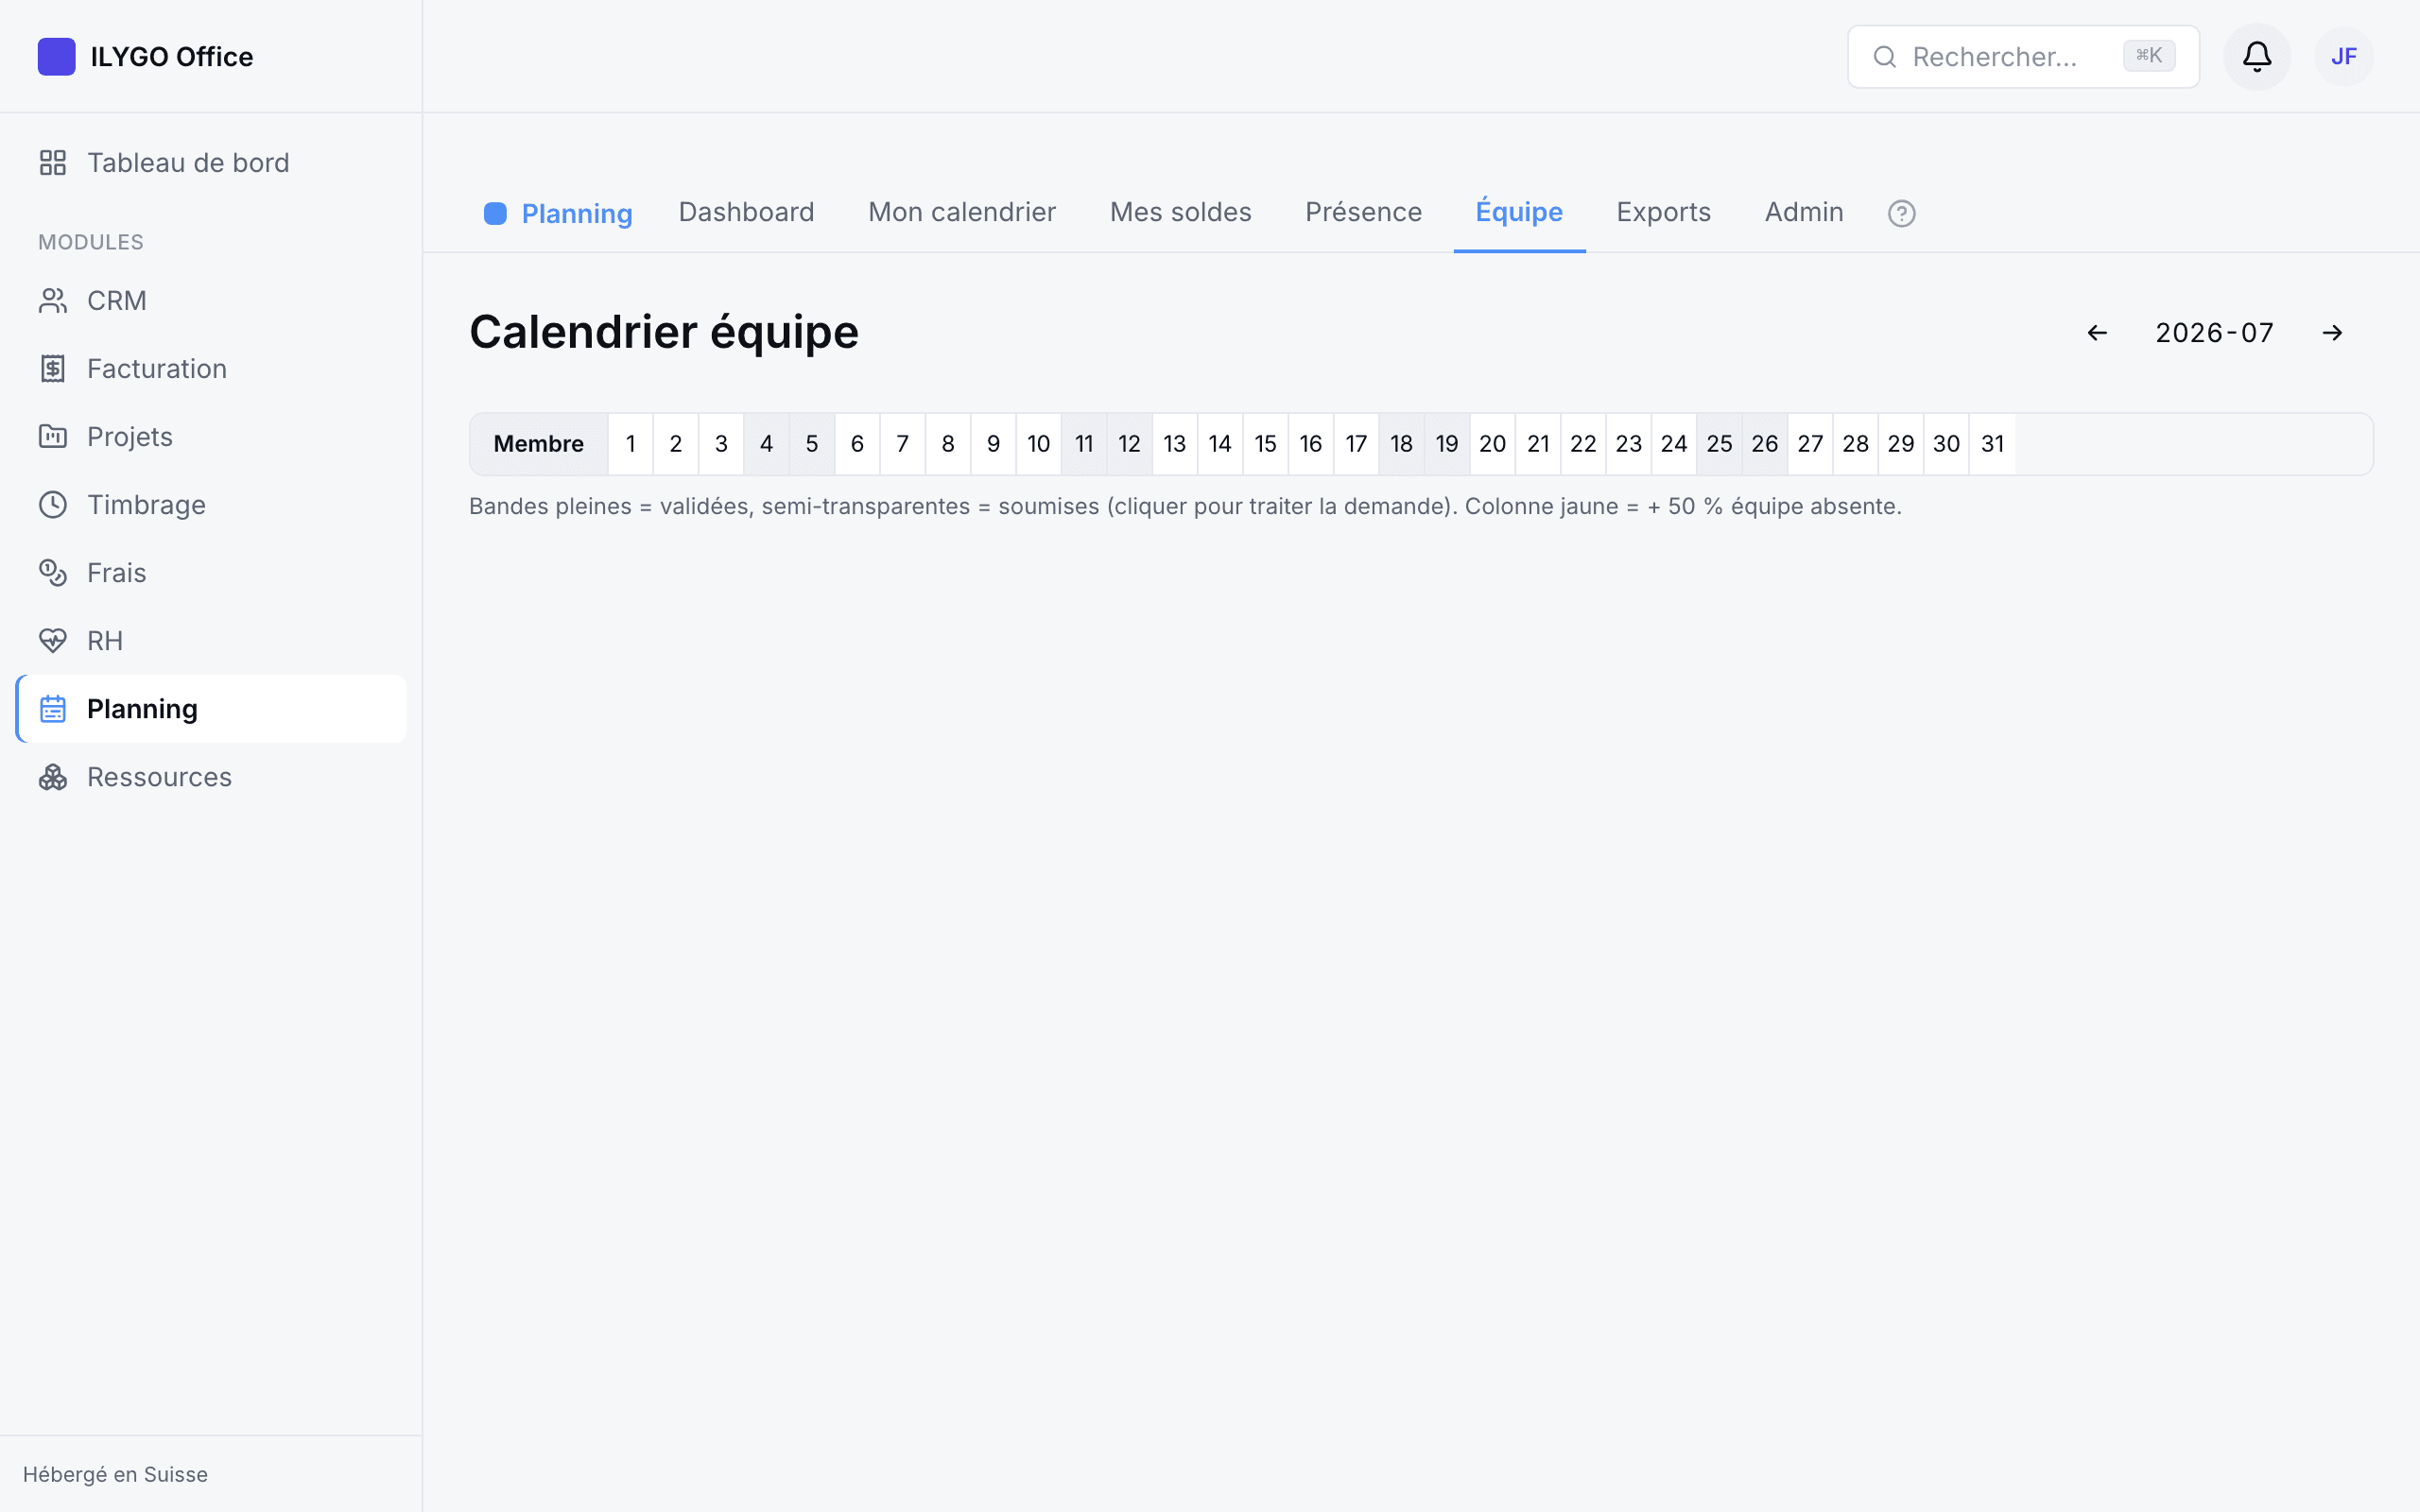This screenshot has width=2420, height=1512.
Task: Open the Admin tab
Action: click(1803, 212)
